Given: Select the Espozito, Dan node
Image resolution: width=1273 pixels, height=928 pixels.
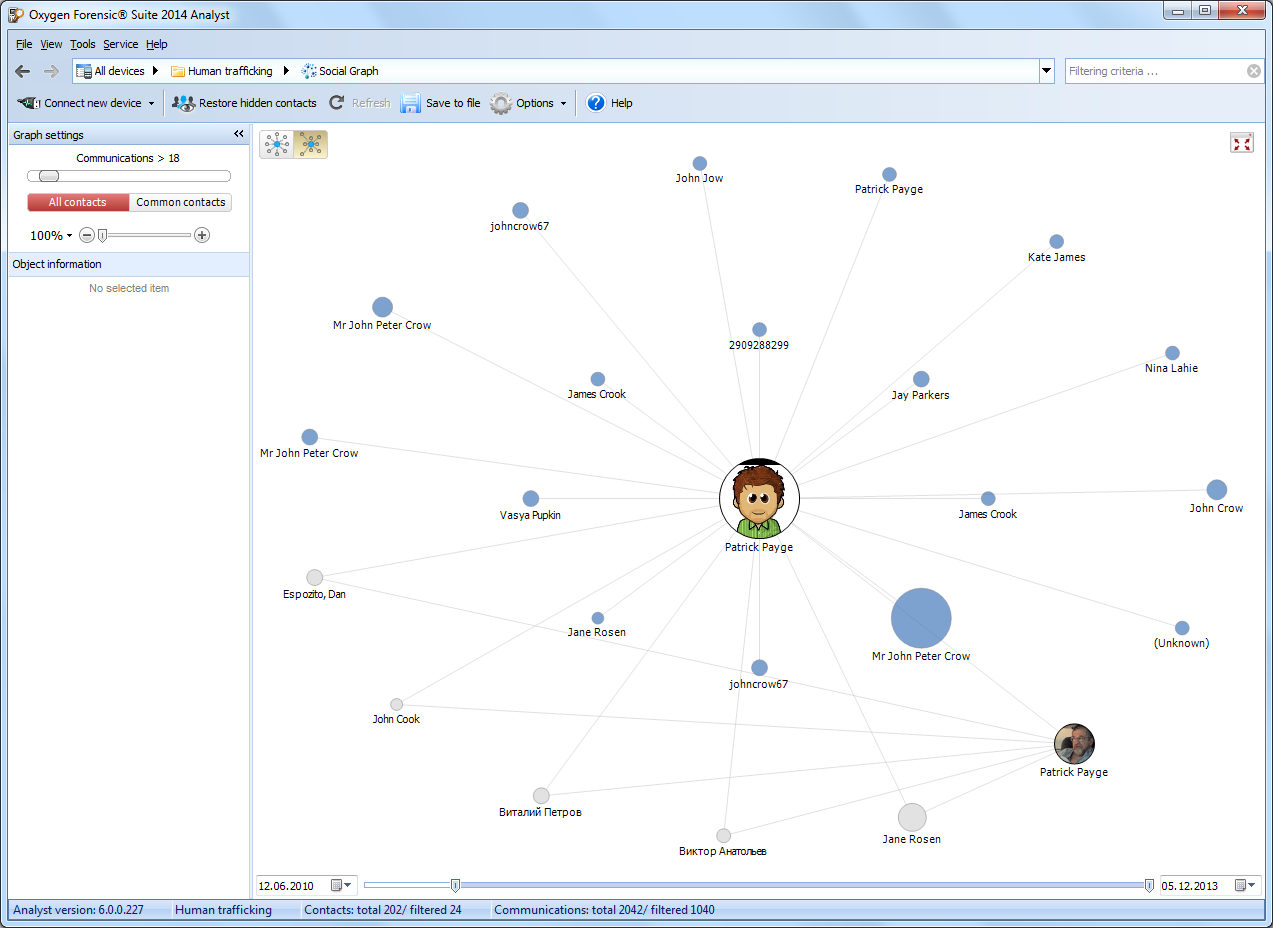Looking at the screenshot, I should [314, 577].
